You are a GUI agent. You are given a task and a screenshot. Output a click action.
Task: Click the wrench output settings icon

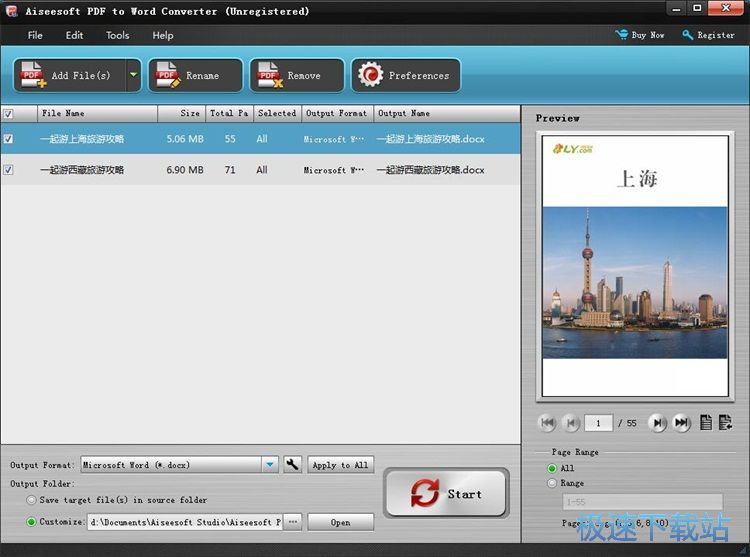pos(292,465)
